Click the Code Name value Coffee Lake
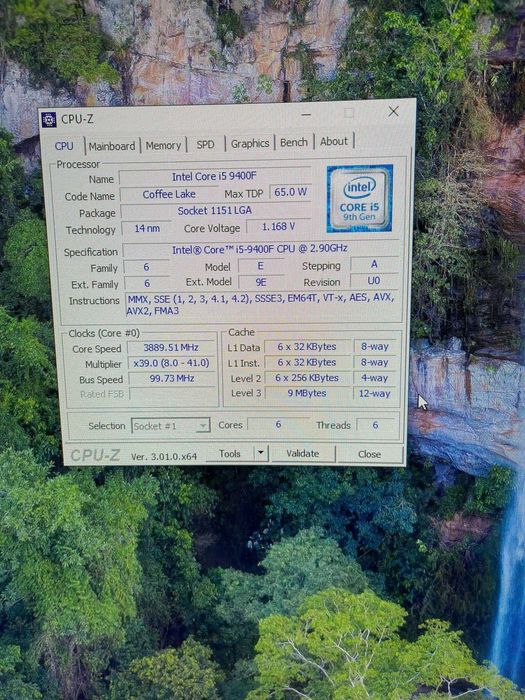The image size is (525, 700). [x=169, y=194]
